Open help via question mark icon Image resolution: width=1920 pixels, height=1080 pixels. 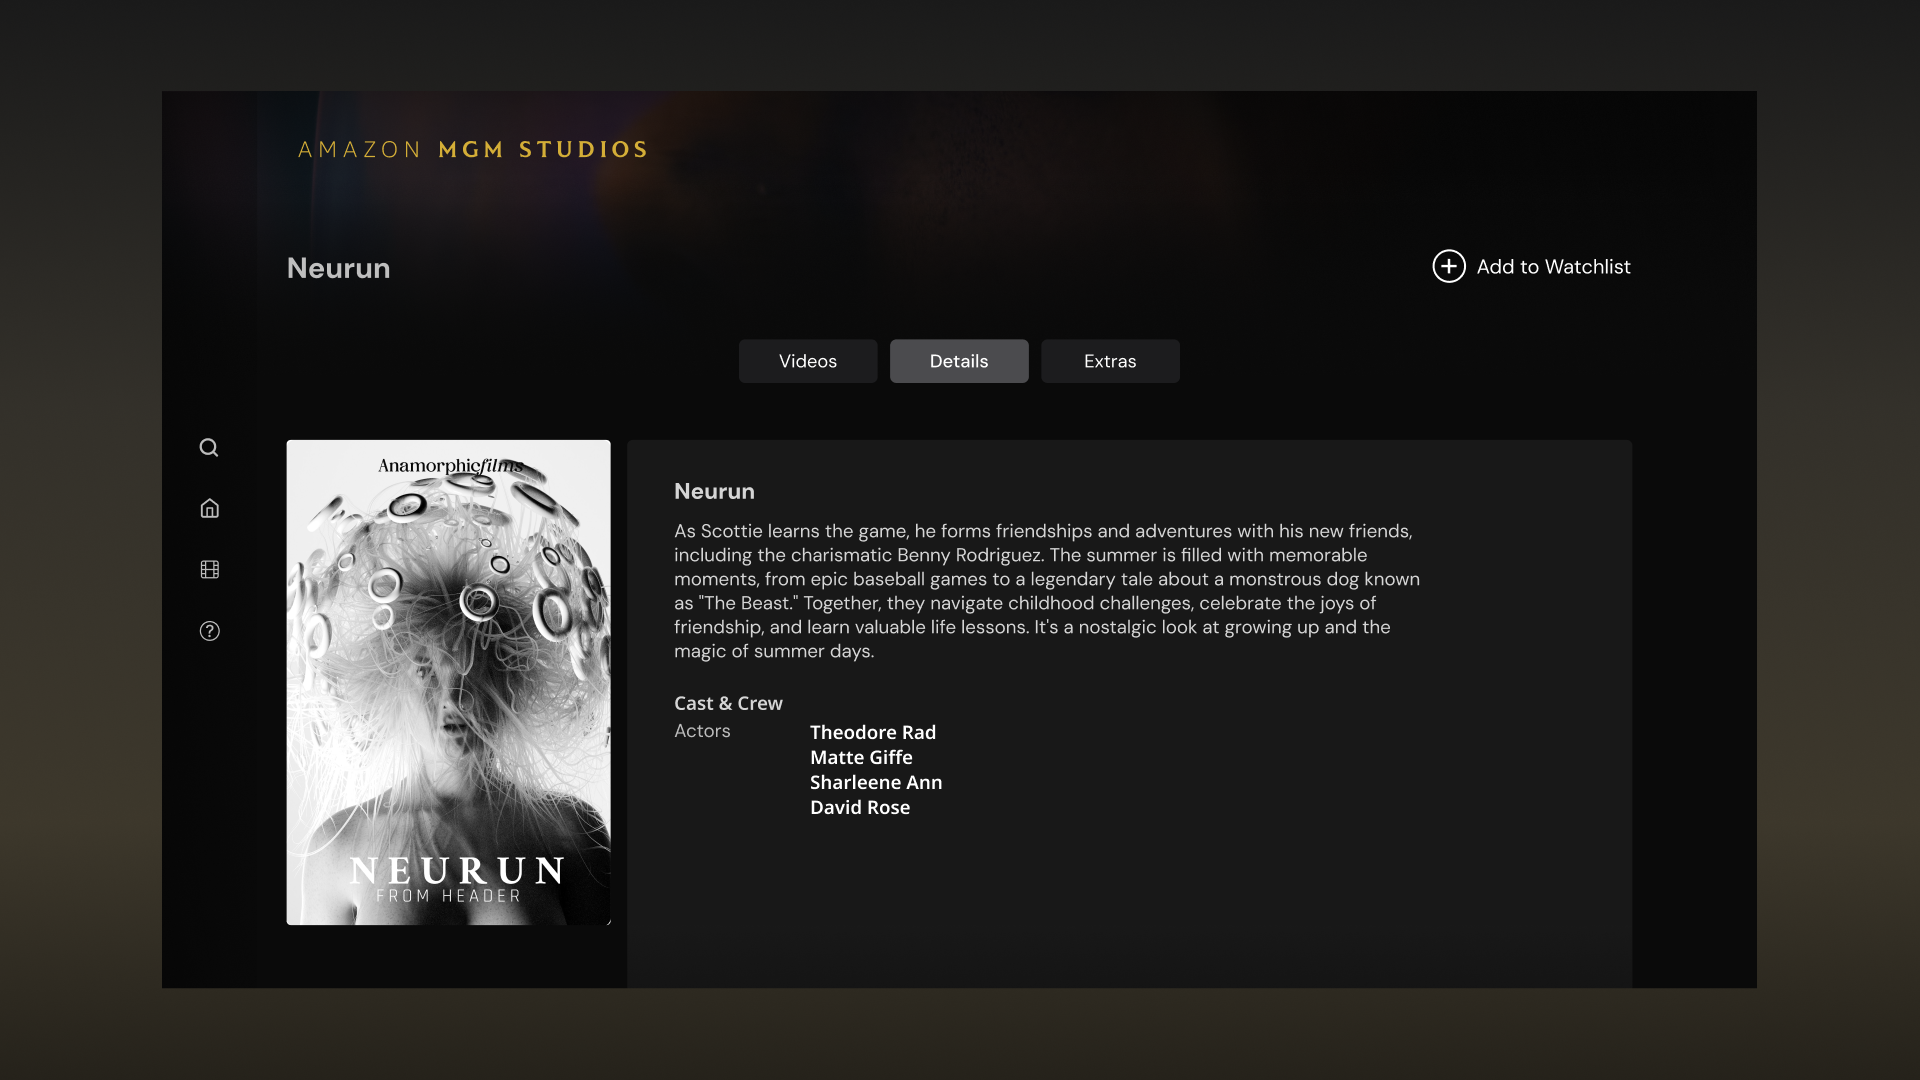click(209, 631)
